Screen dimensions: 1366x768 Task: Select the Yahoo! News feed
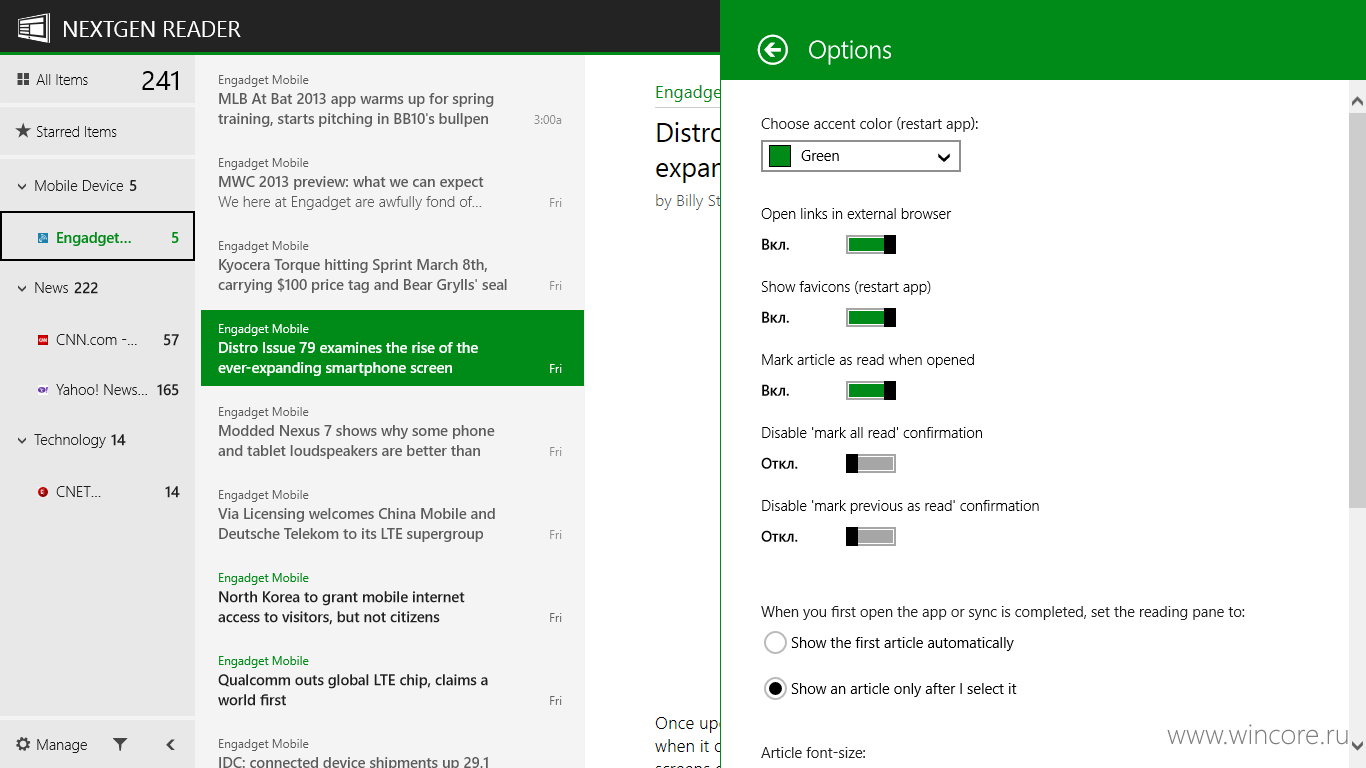[x=97, y=390]
